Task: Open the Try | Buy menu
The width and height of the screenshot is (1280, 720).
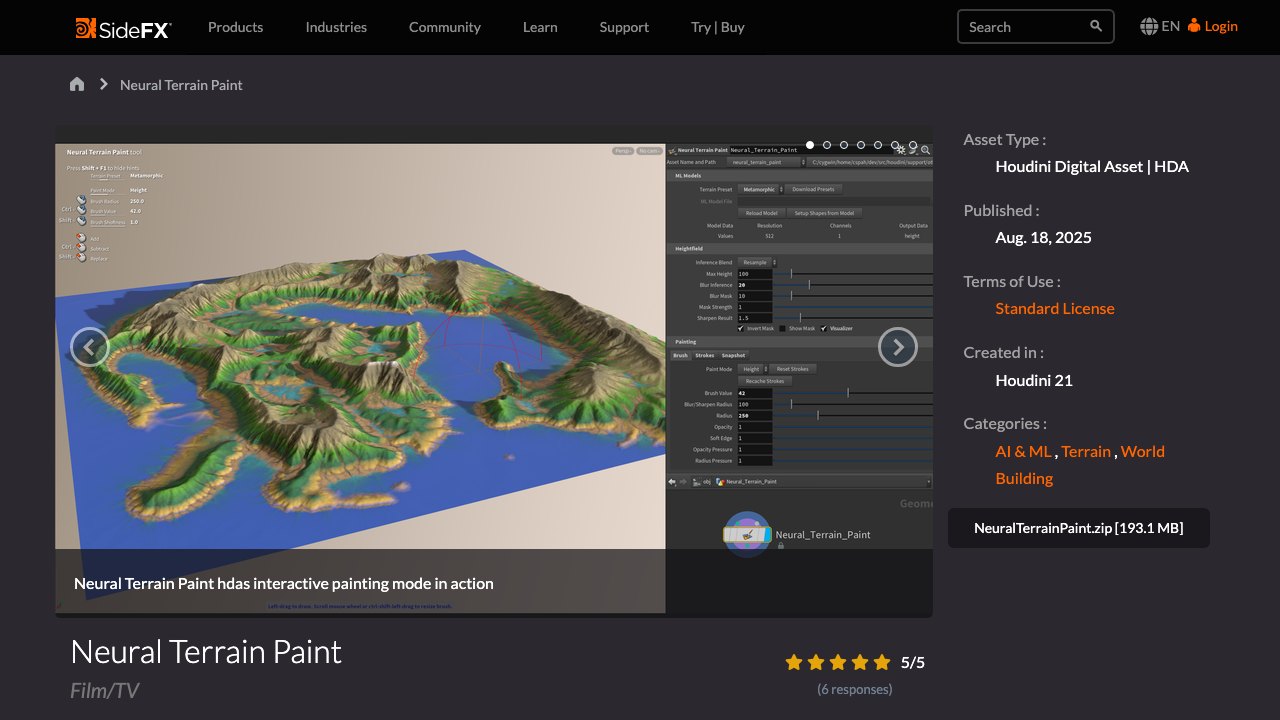Action: [x=718, y=27]
